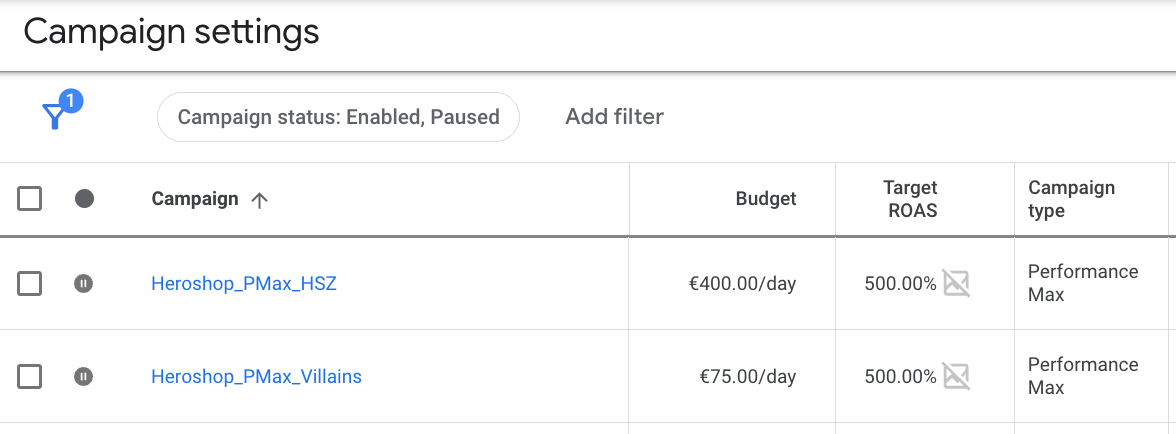Open paused status menu for Heroshop_PMax_Villains
This screenshot has height=434, width=1176.
85,377
